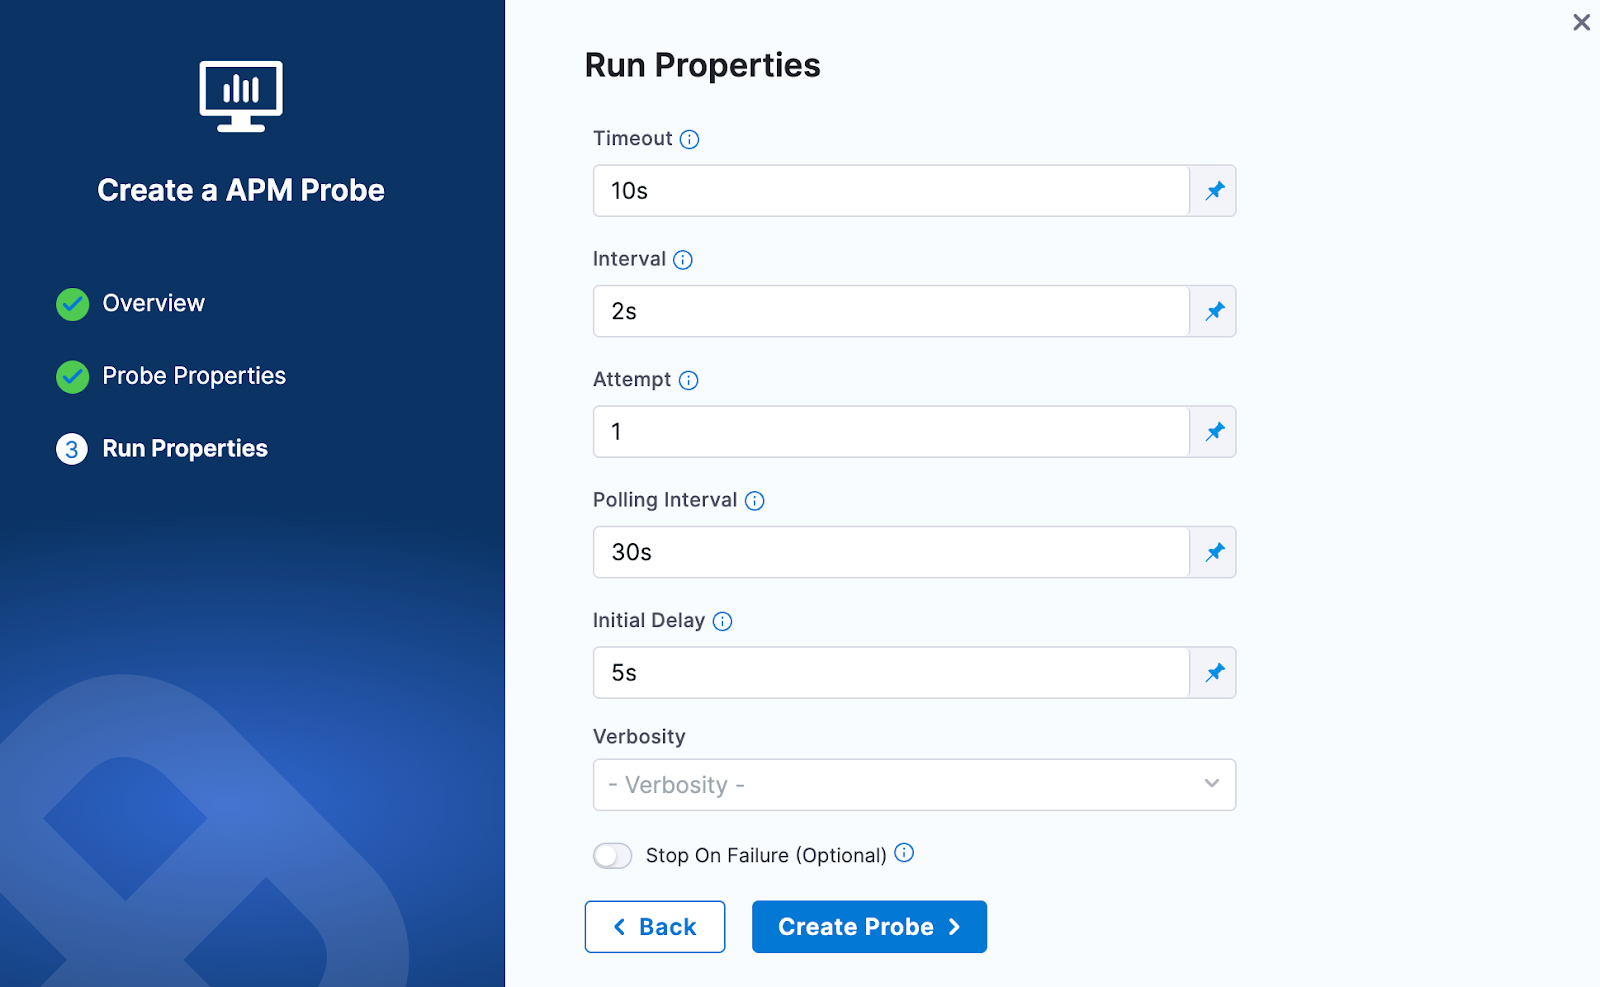
Task: Pin the Interval field value
Action: pos(1213,311)
